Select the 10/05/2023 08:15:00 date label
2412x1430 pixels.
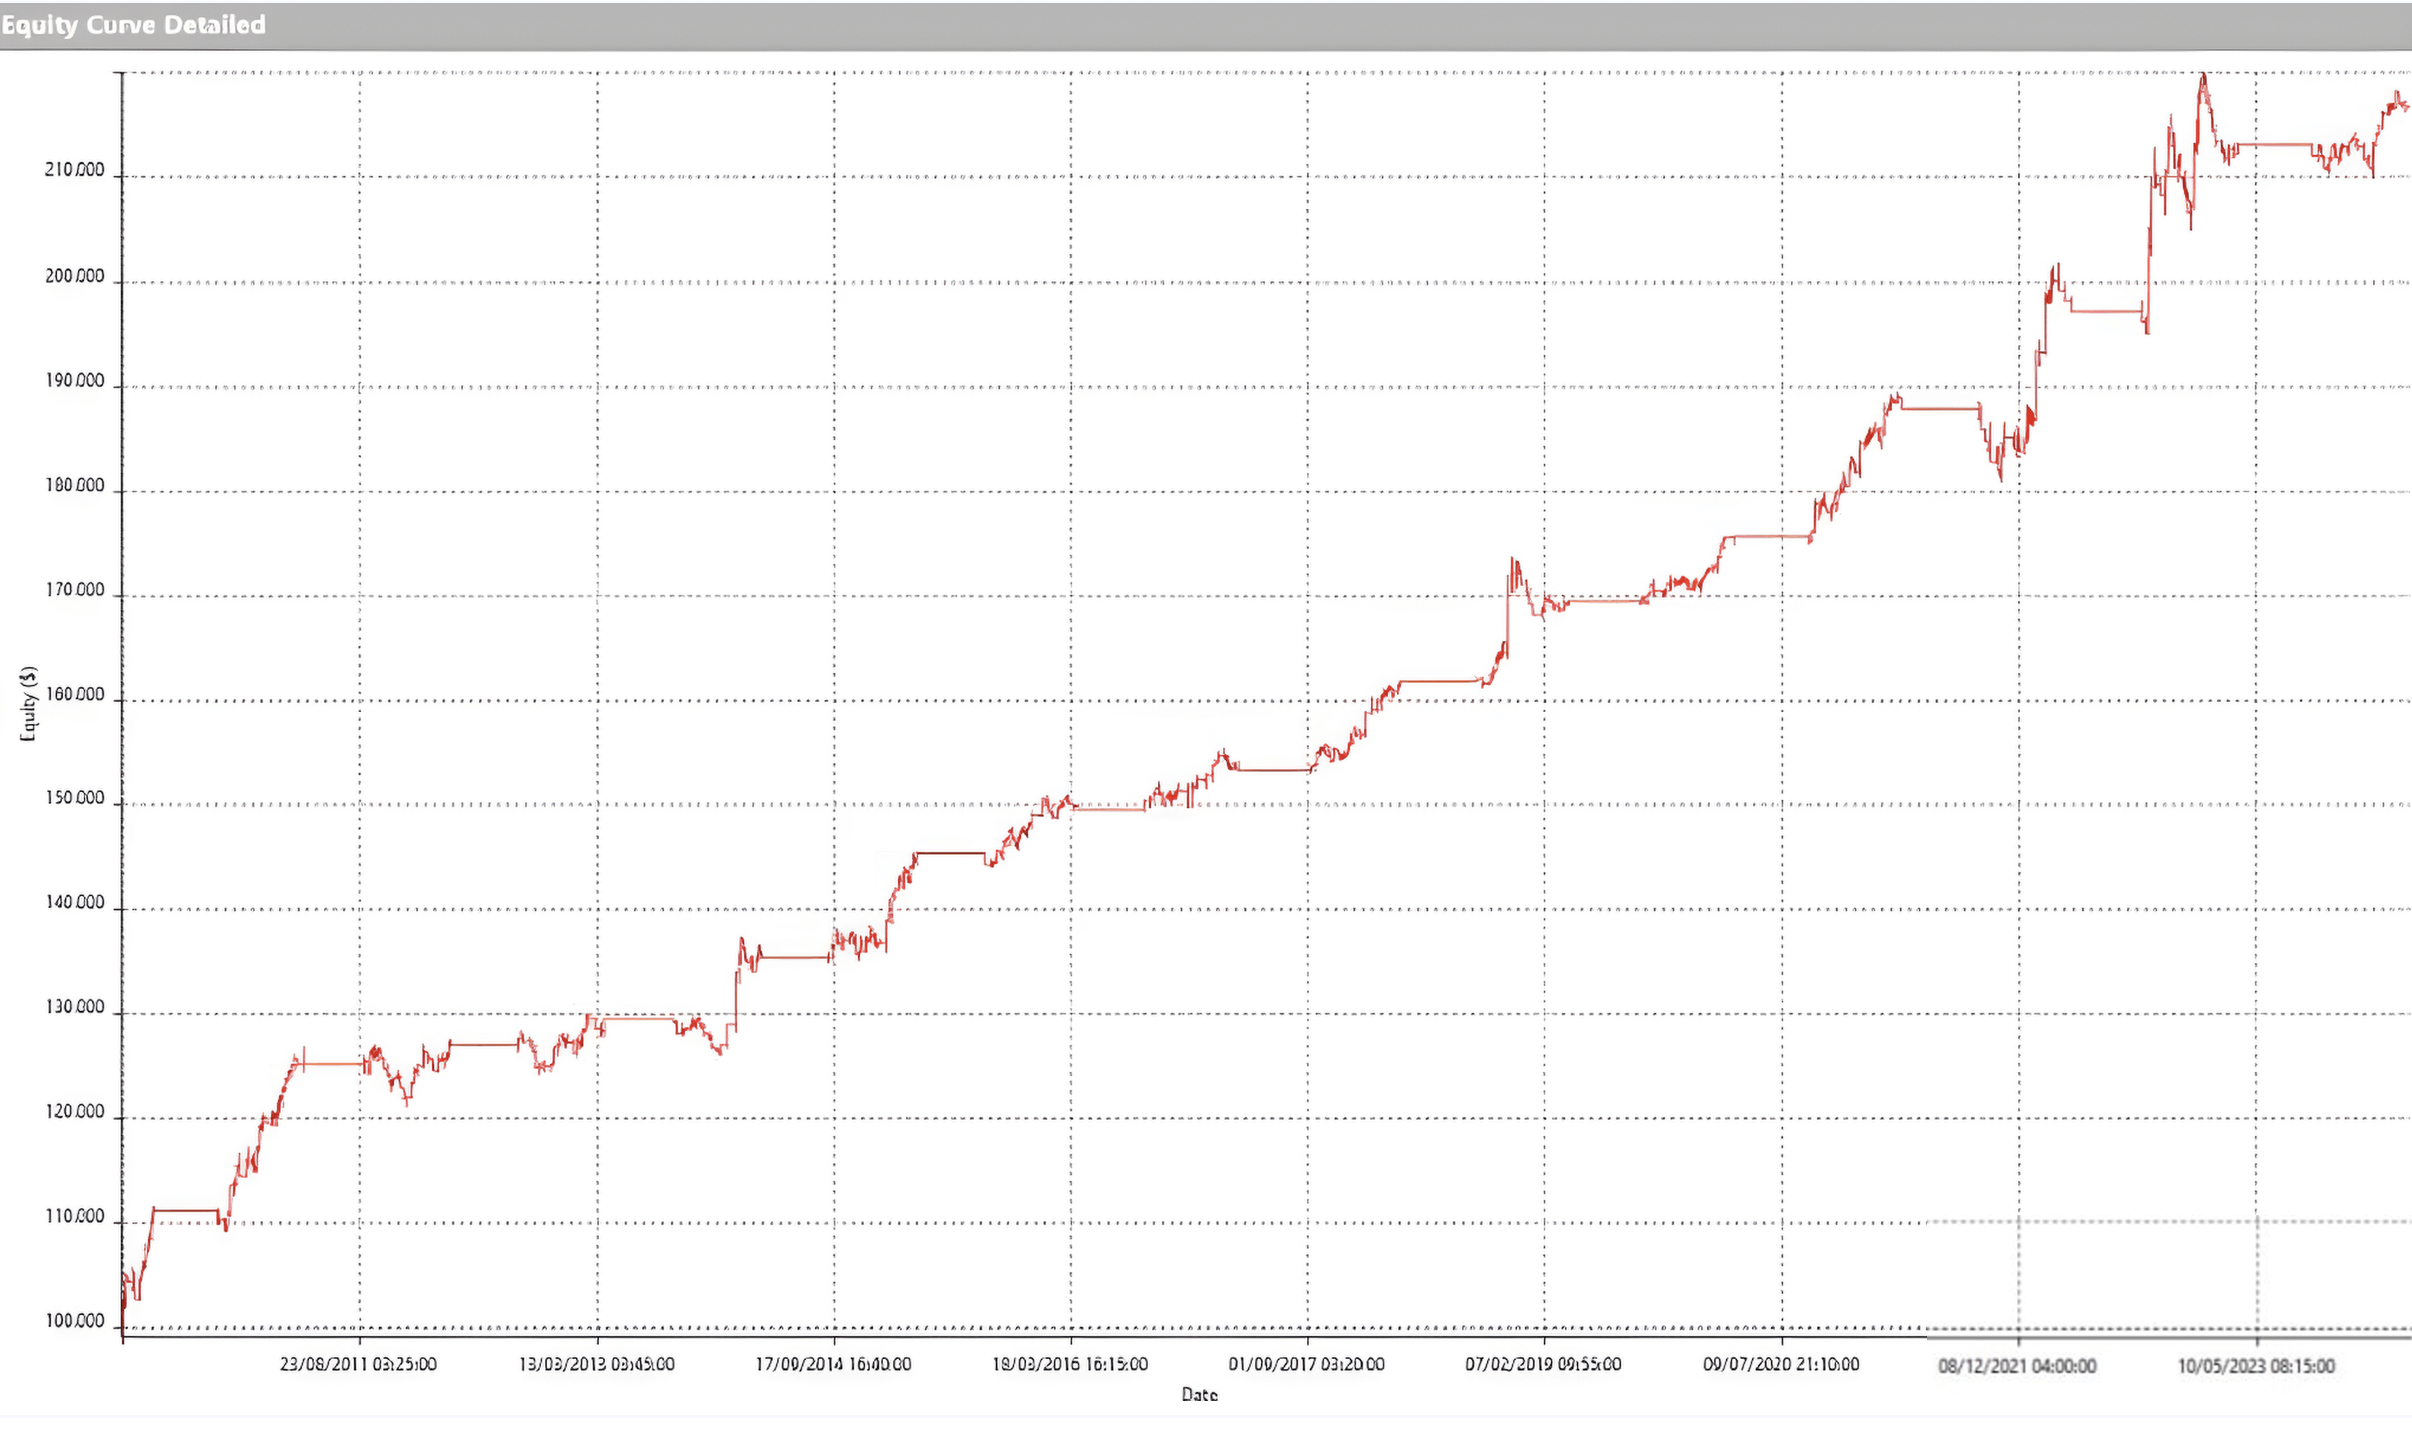click(2256, 1366)
